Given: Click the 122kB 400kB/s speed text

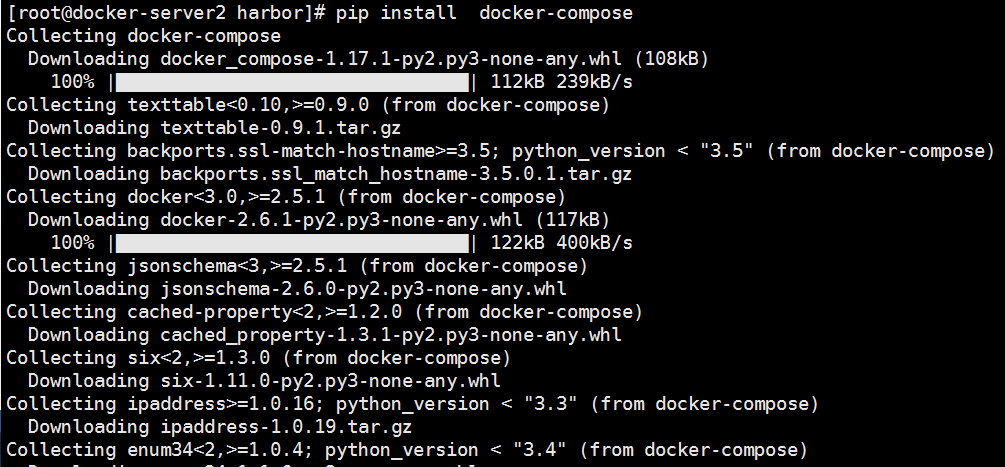Looking at the screenshot, I should [561, 243].
